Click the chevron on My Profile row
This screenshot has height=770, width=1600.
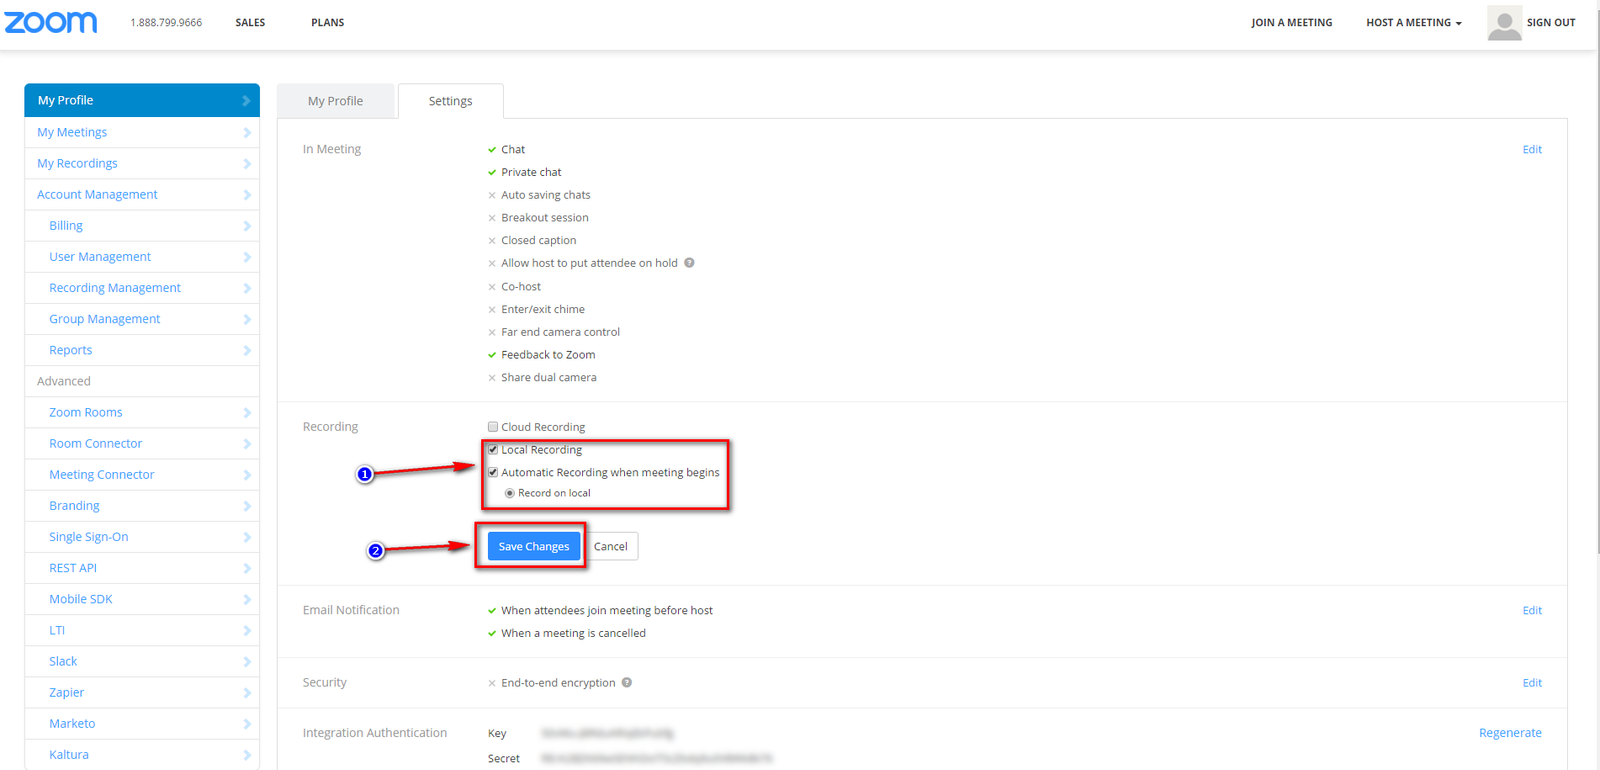pos(246,101)
